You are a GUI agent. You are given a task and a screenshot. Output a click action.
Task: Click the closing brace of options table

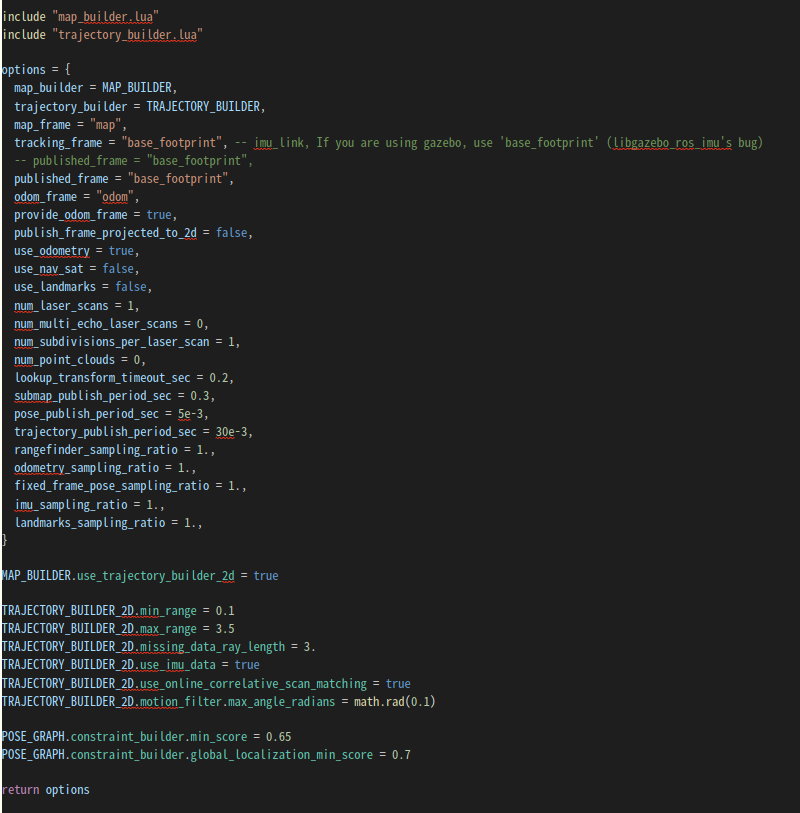coord(5,540)
